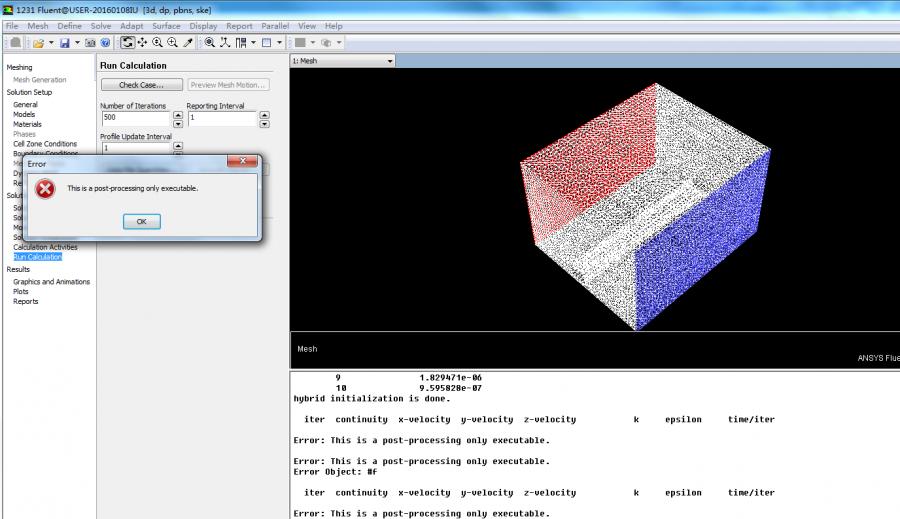900x519 pixels.
Task: Open the Help menu
Action: tap(333, 26)
